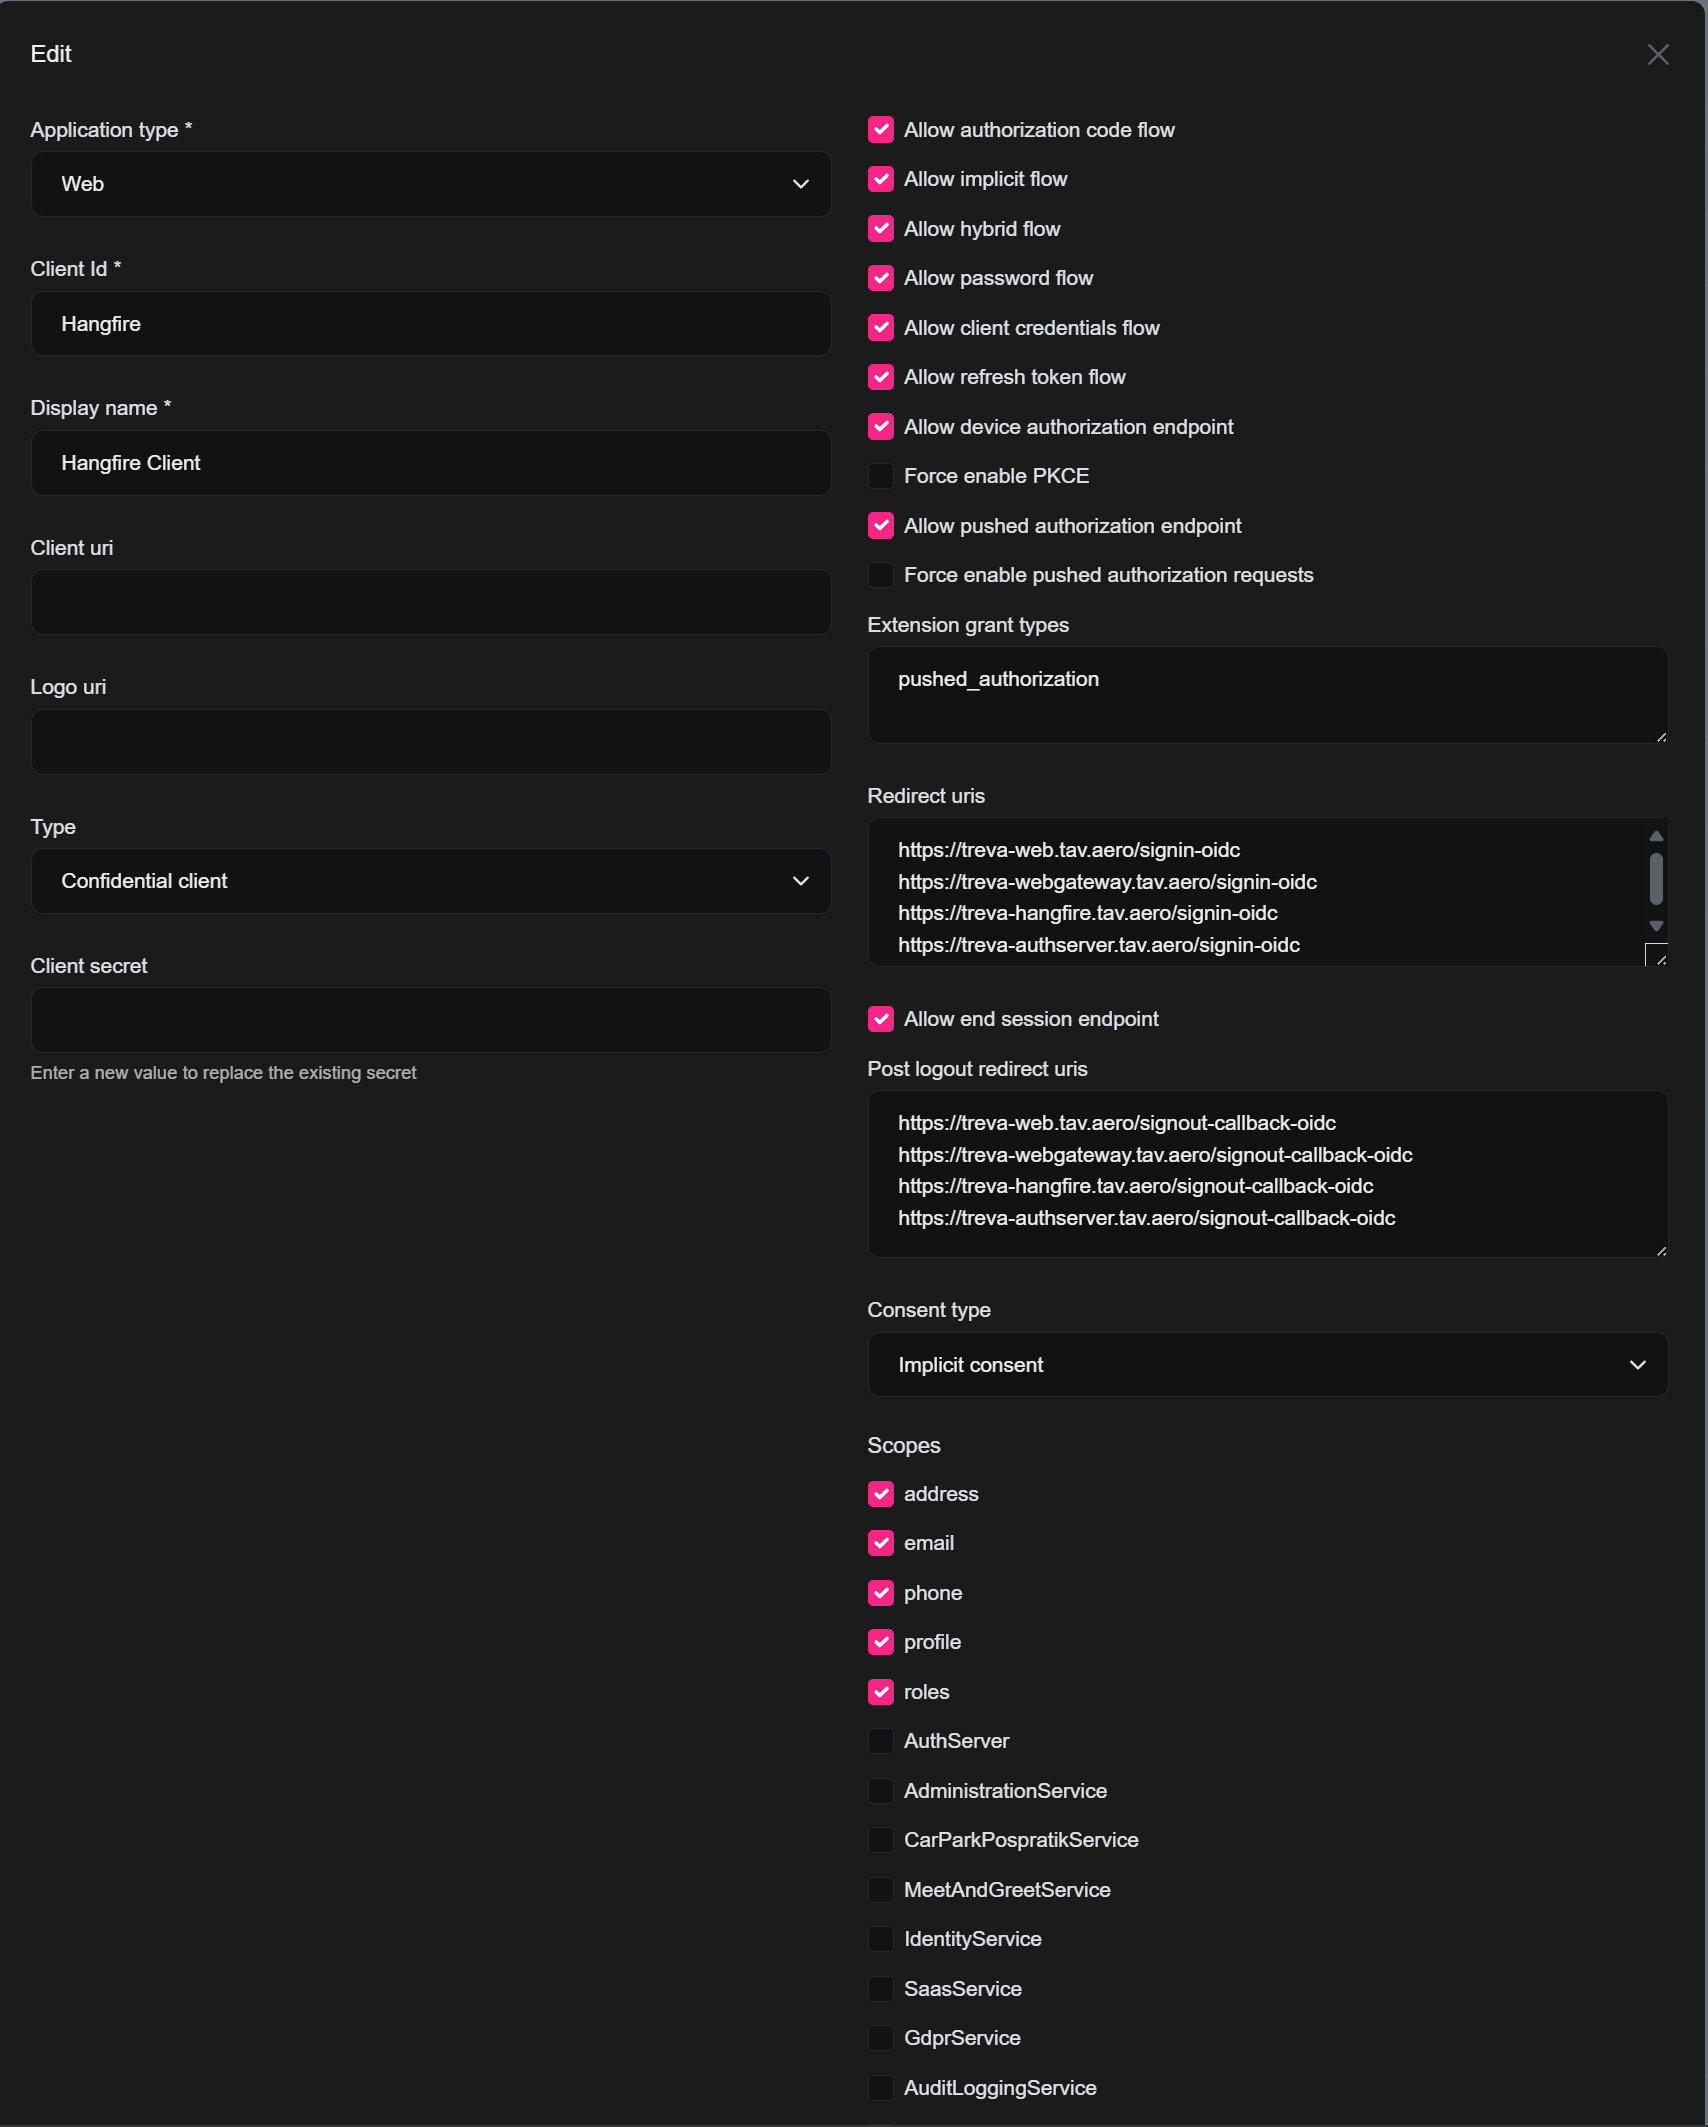
Task: Click the Redirect uris scrollbar down arrow
Action: pos(1656,926)
